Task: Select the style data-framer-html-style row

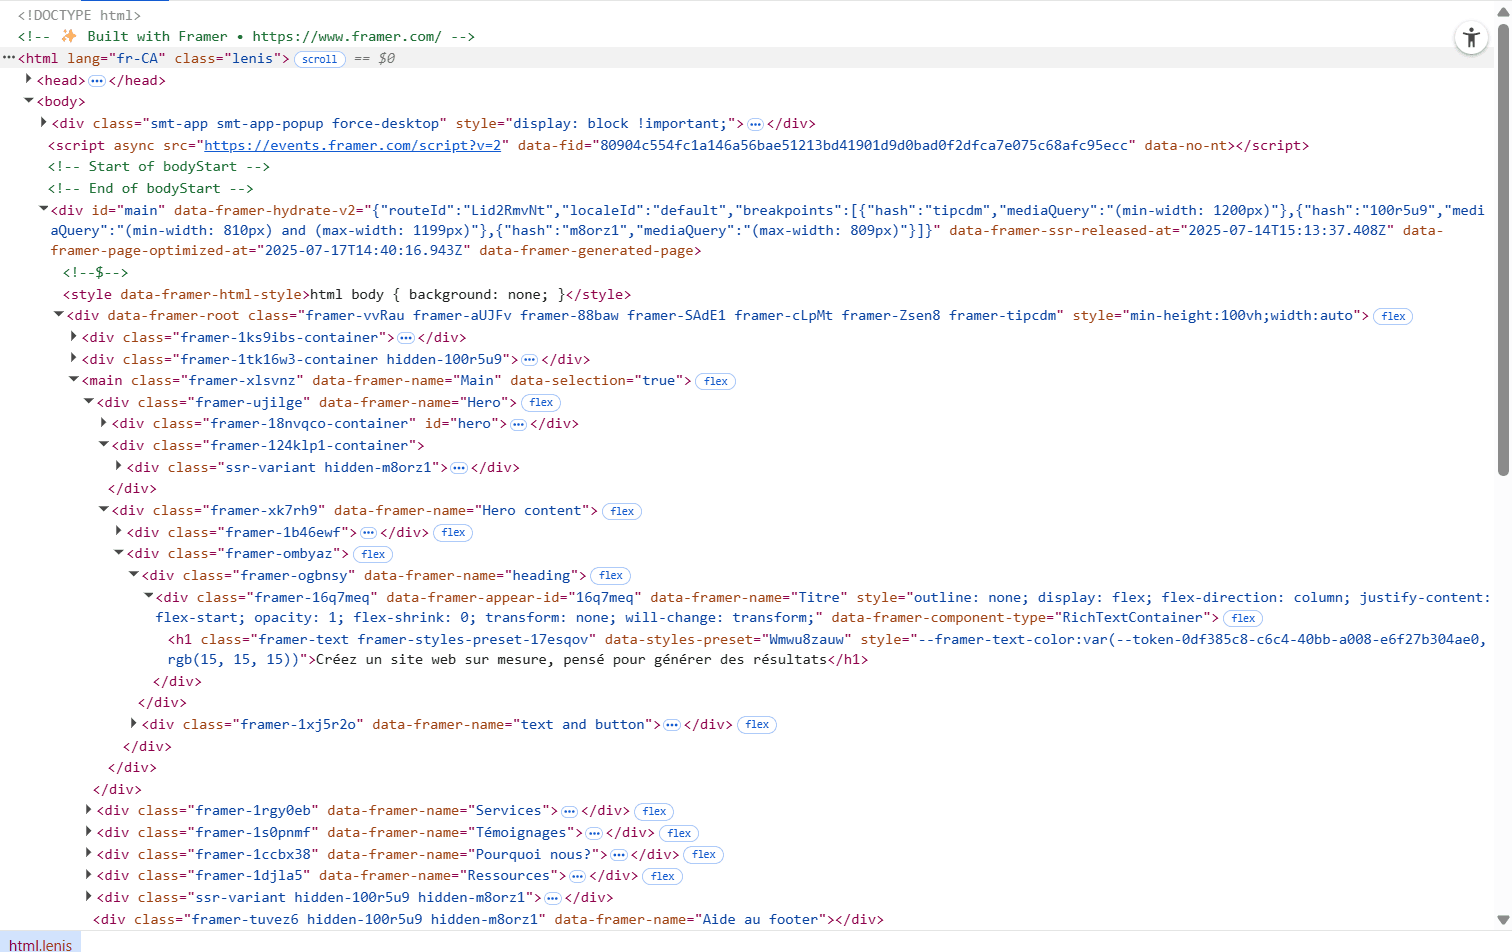Action: [346, 295]
